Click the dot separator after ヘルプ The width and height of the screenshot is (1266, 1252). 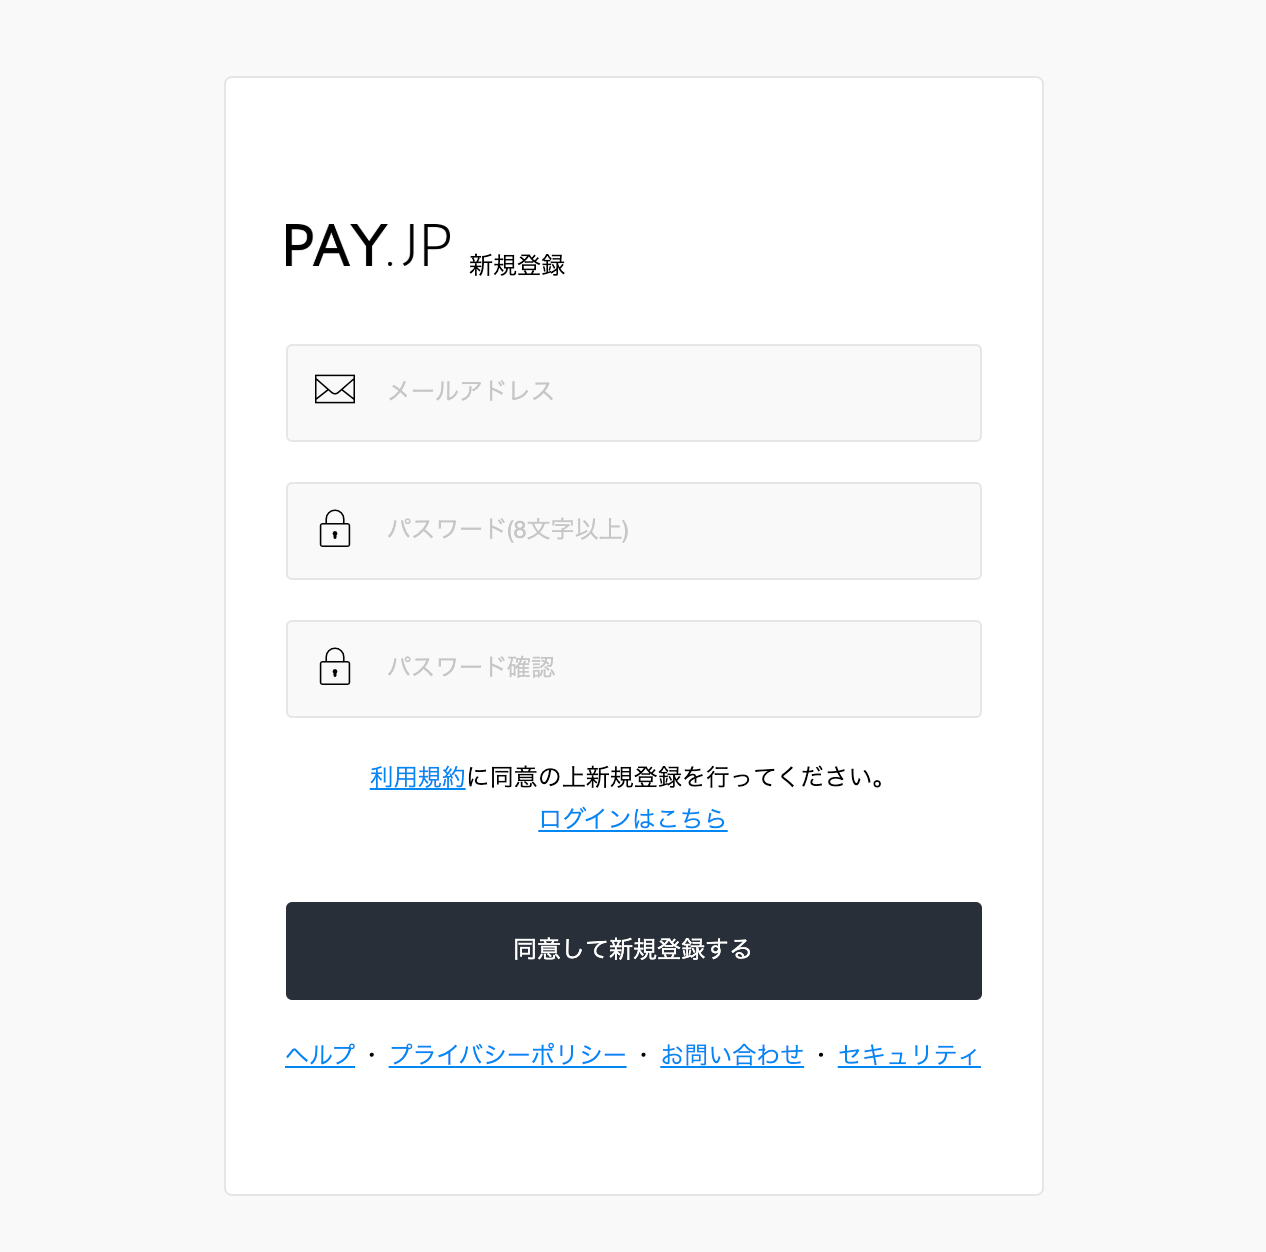pyautogui.click(x=372, y=1055)
